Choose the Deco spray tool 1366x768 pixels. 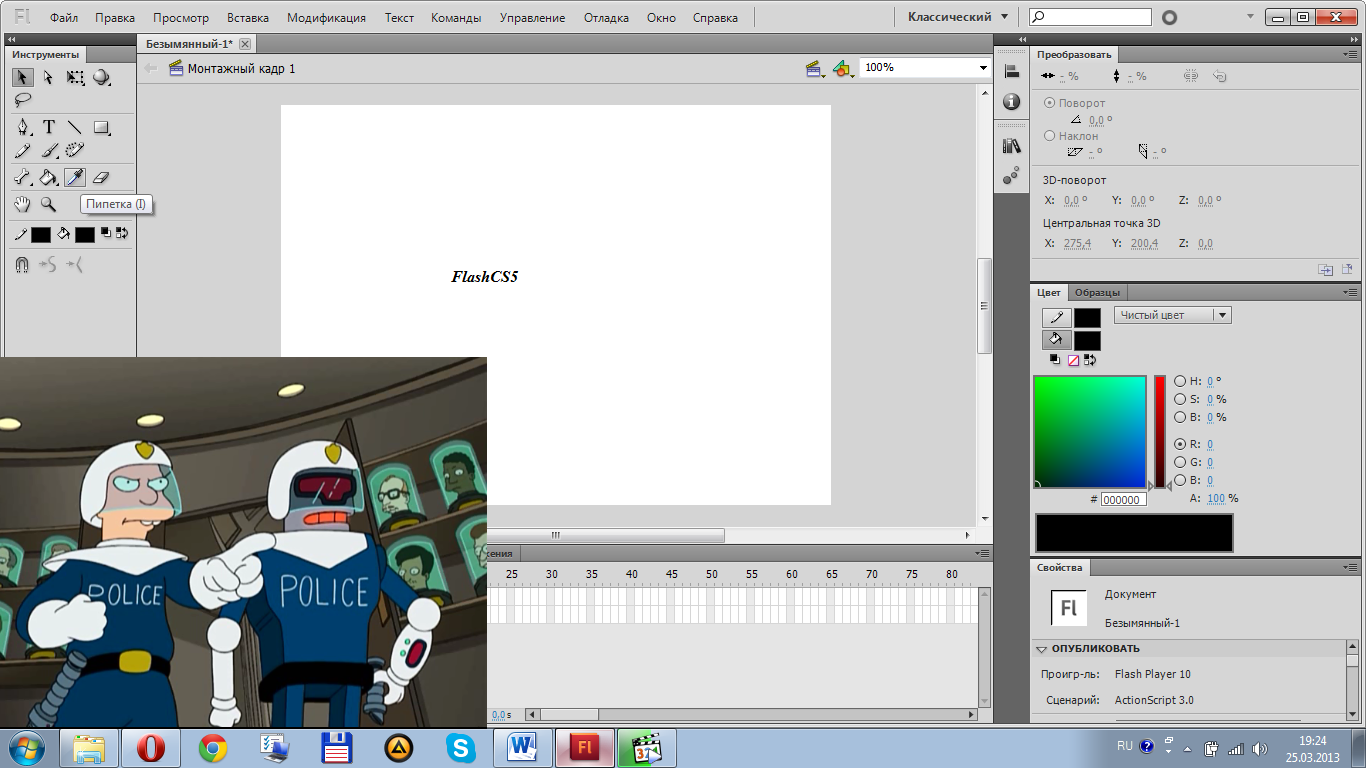click(x=75, y=150)
